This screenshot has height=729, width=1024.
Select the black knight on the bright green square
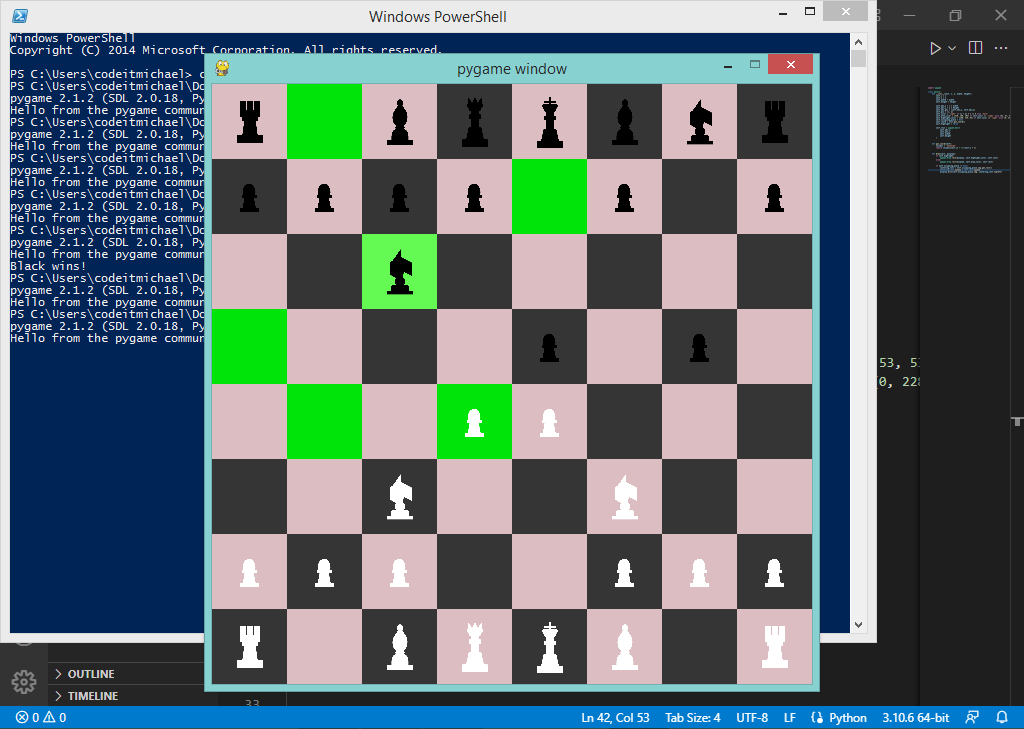click(x=399, y=272)
